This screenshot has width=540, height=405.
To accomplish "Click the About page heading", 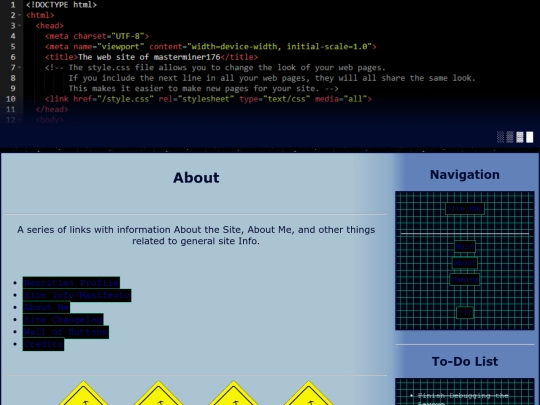I will point(196,178).
